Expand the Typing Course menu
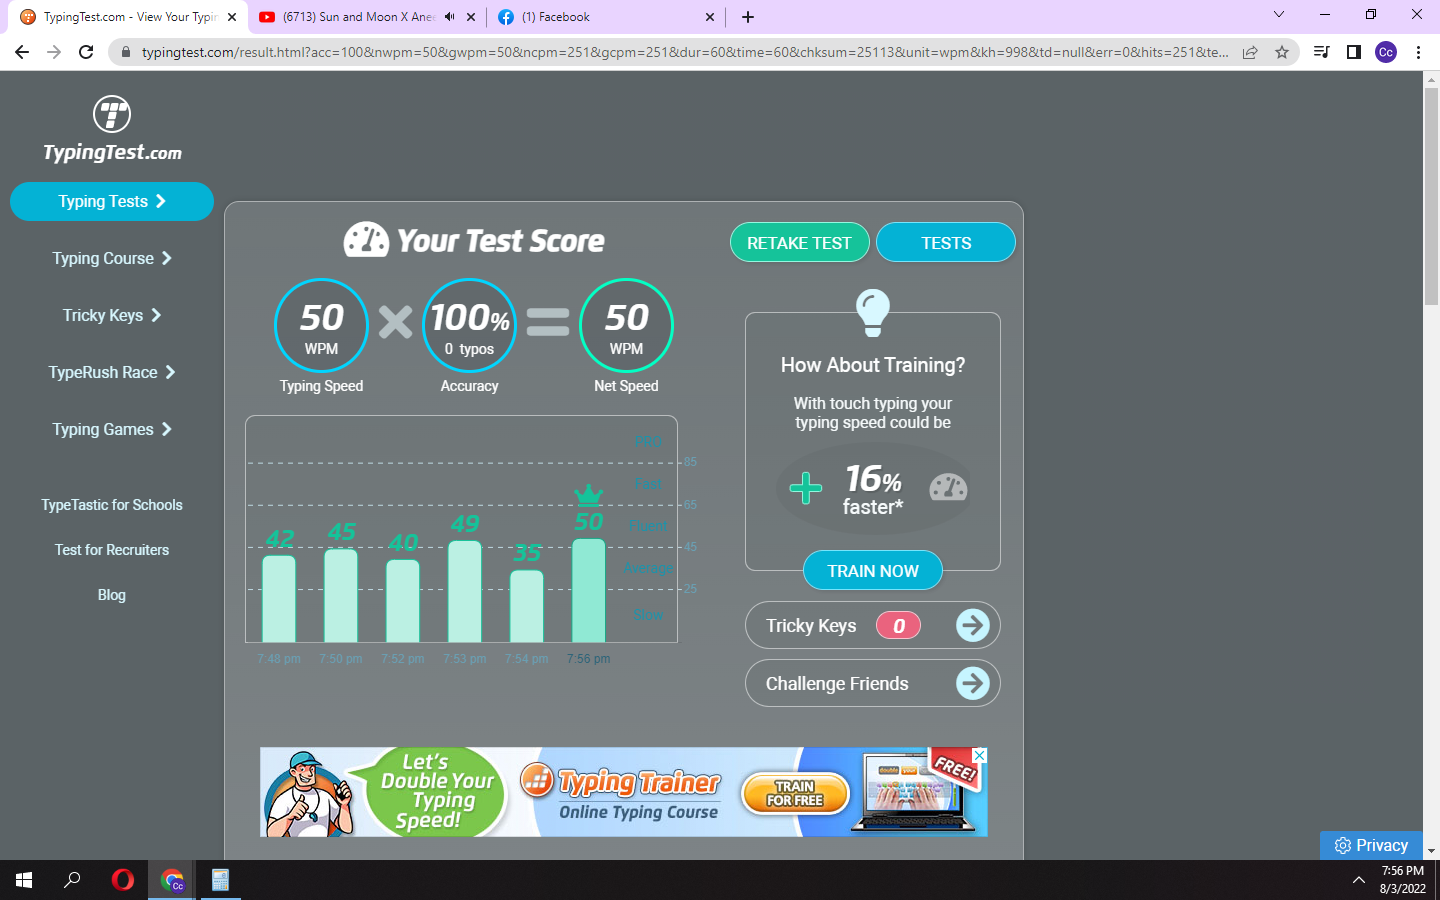Image resolution: width=1440 pixels, height=900 pixels. 112,258
